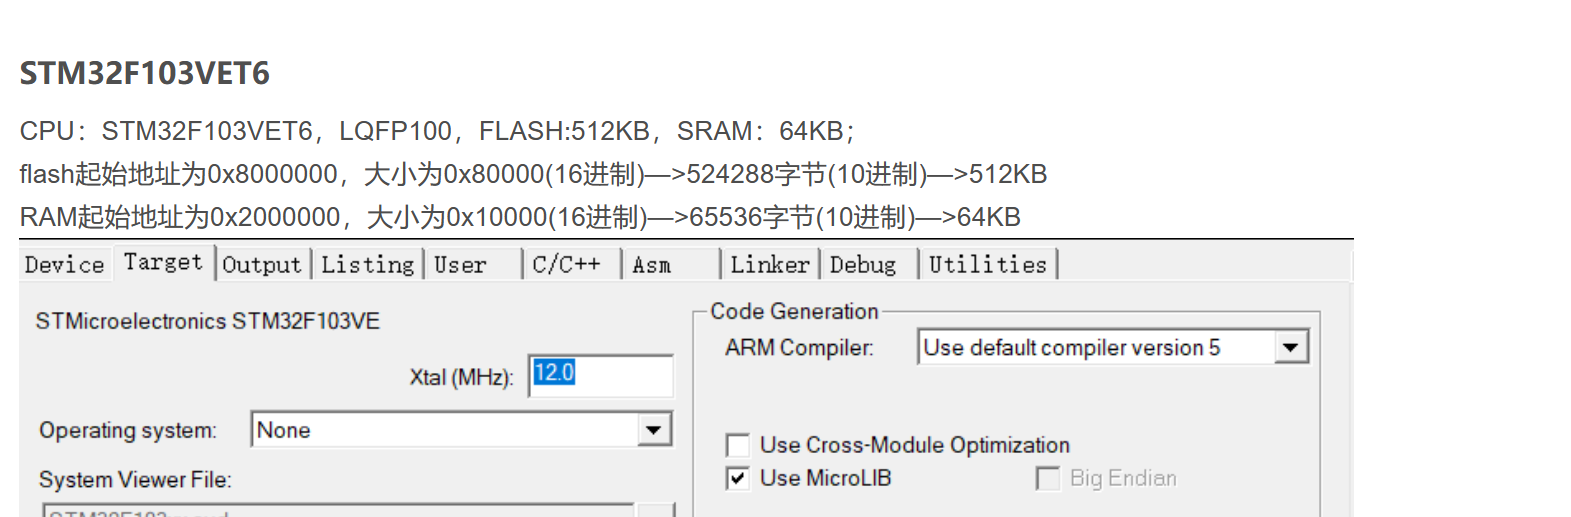Open the Operating system dropdown
Screen dimensions: 1571x517
click(654, 430)
